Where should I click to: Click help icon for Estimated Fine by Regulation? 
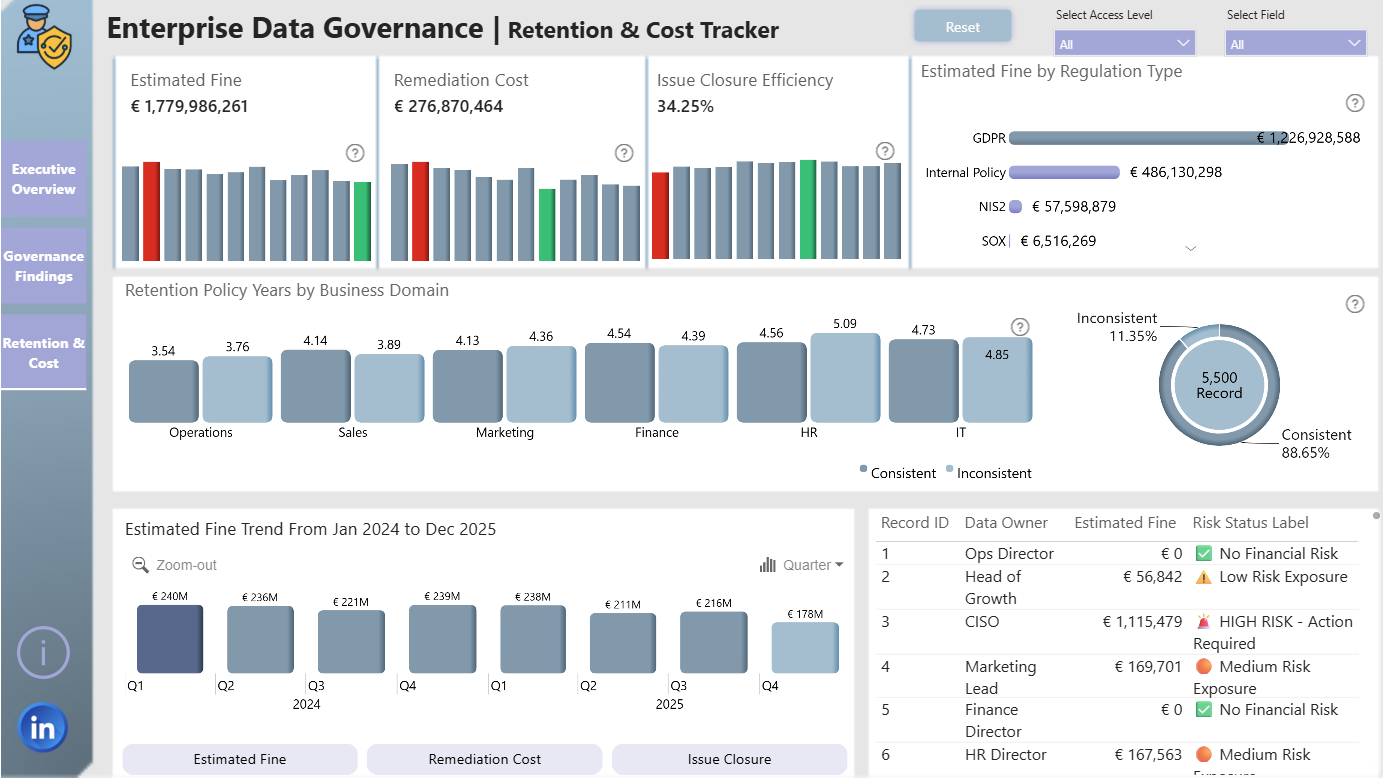[1355, 103]
